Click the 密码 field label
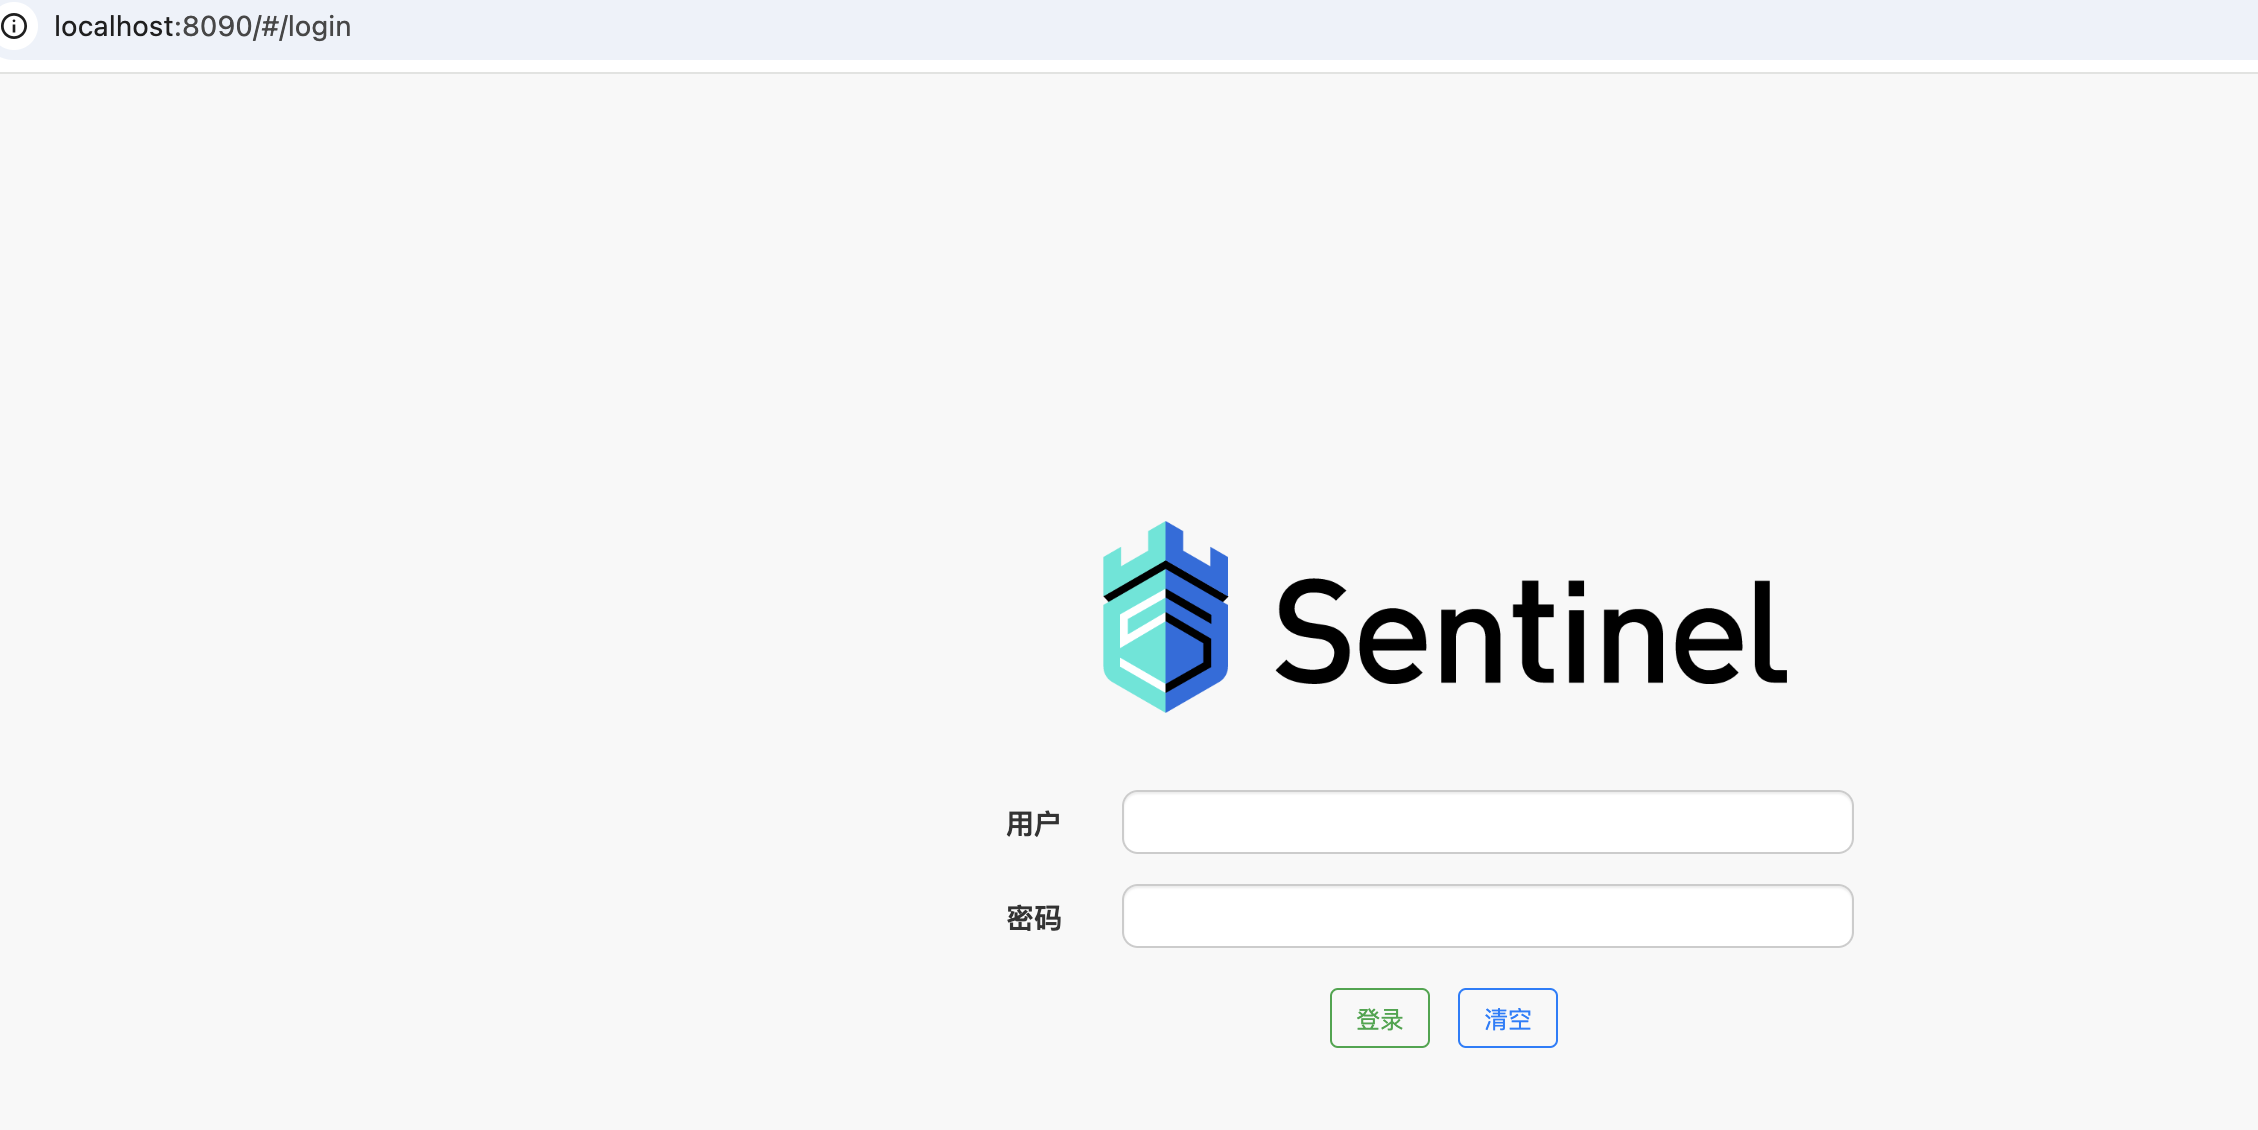This screenshot has height=1130, width=2258. pyautogui.click(x=1033, y=918)
